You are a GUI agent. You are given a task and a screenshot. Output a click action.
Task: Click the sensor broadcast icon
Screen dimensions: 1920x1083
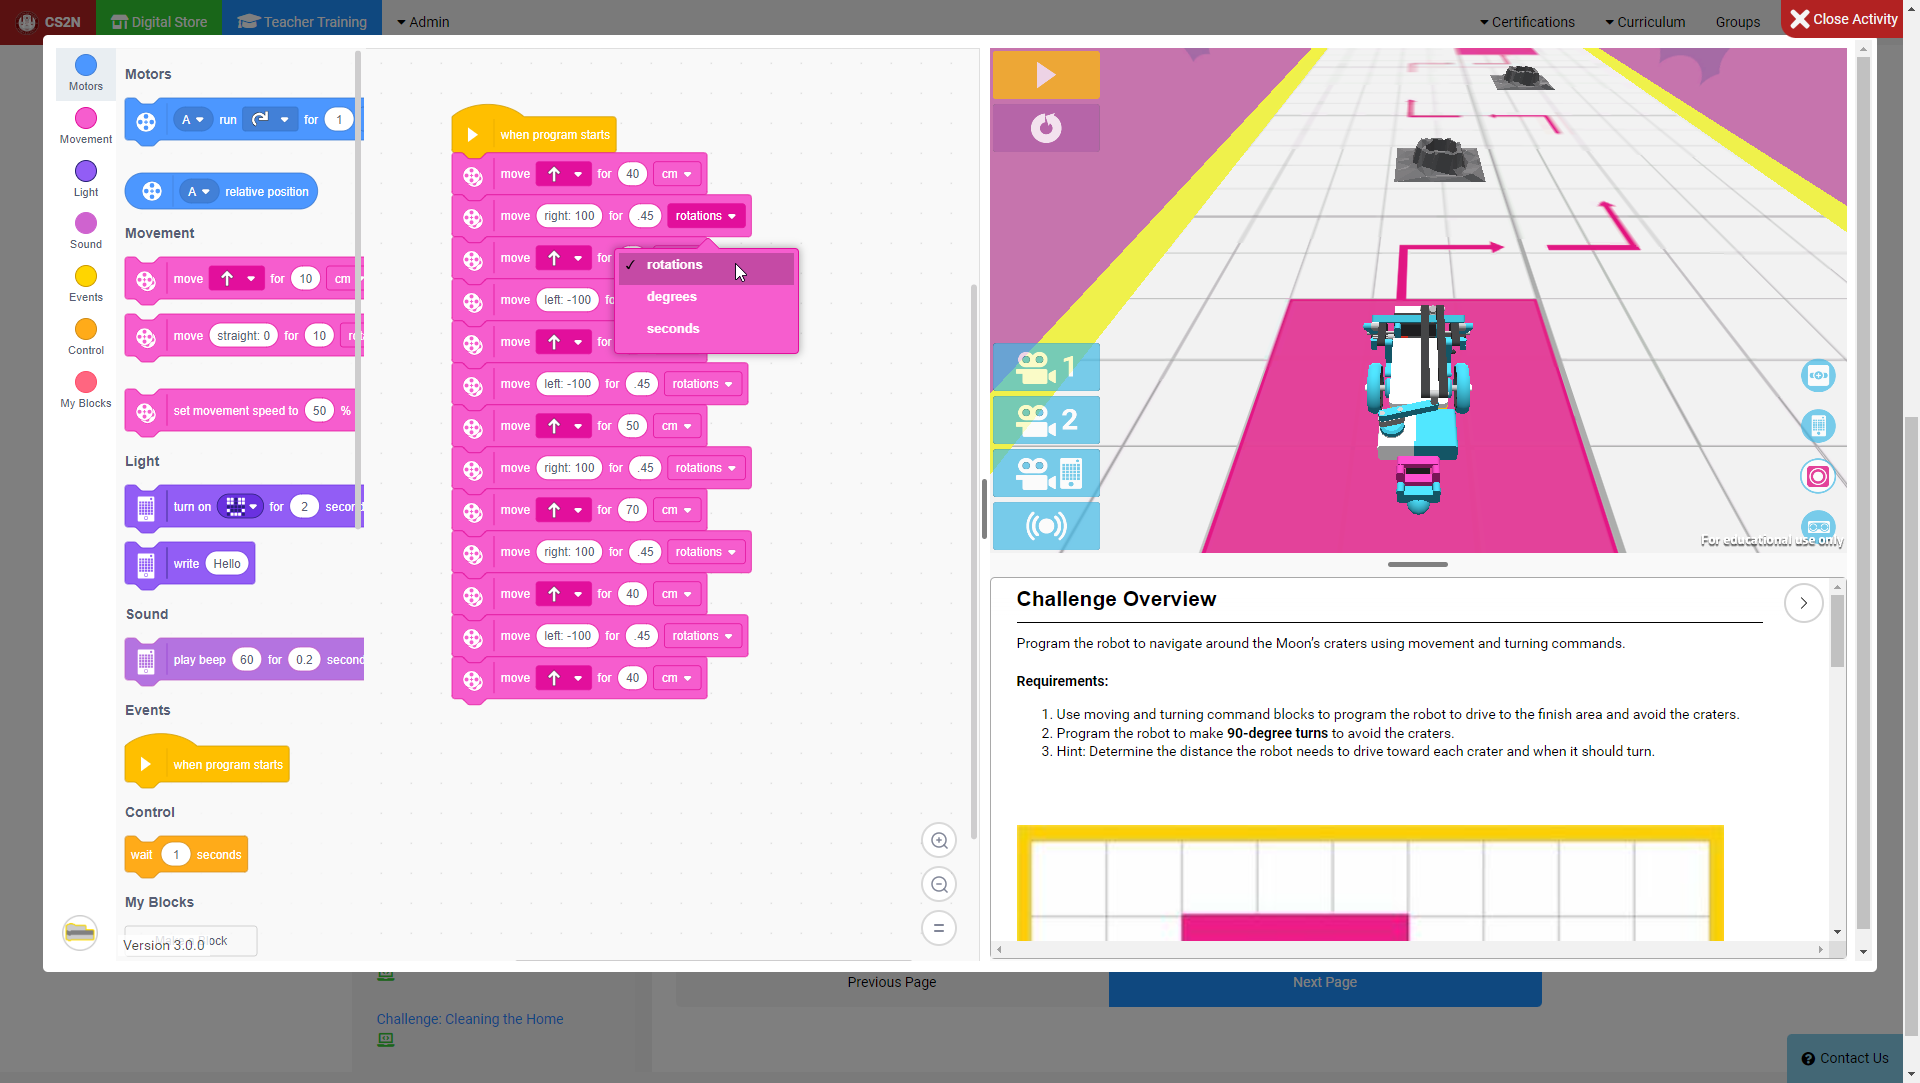1046,526
